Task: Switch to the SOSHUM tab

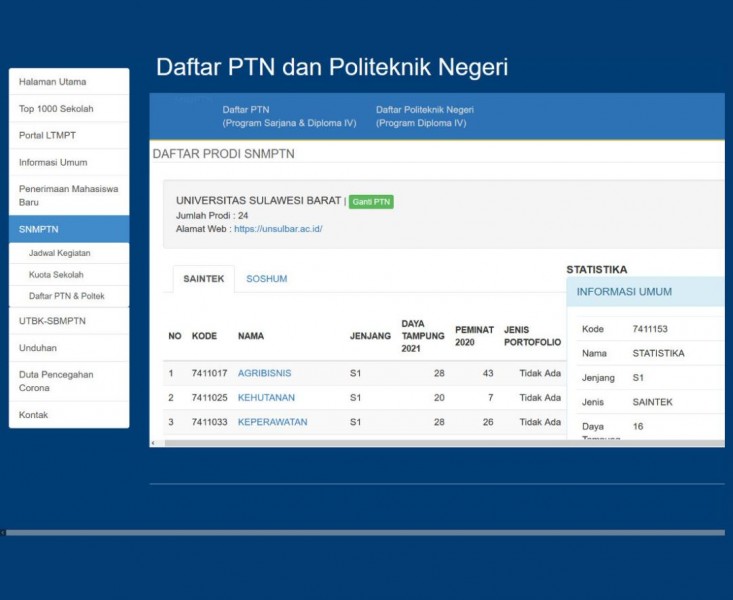Action: coord(266,279)
